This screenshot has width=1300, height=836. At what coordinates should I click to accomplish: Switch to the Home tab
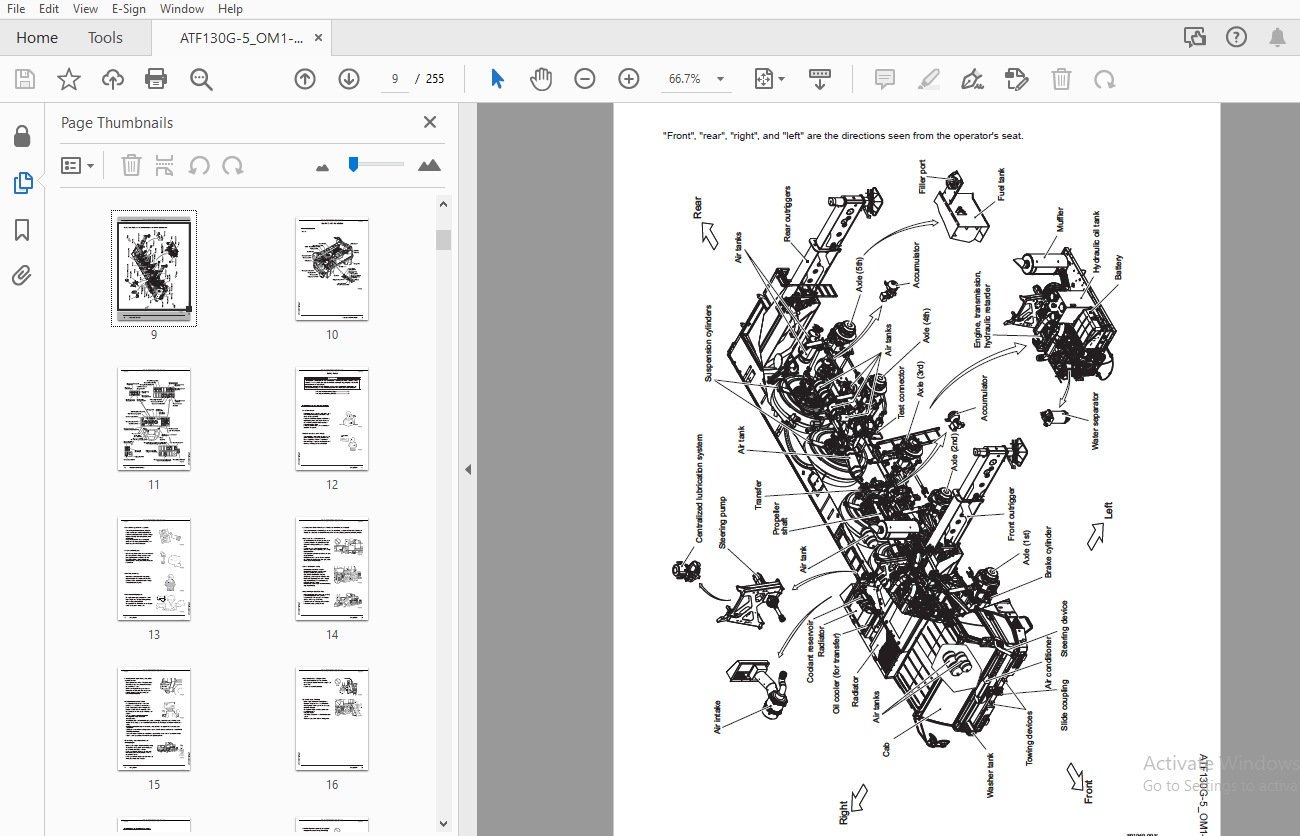[x=37, y=38]
